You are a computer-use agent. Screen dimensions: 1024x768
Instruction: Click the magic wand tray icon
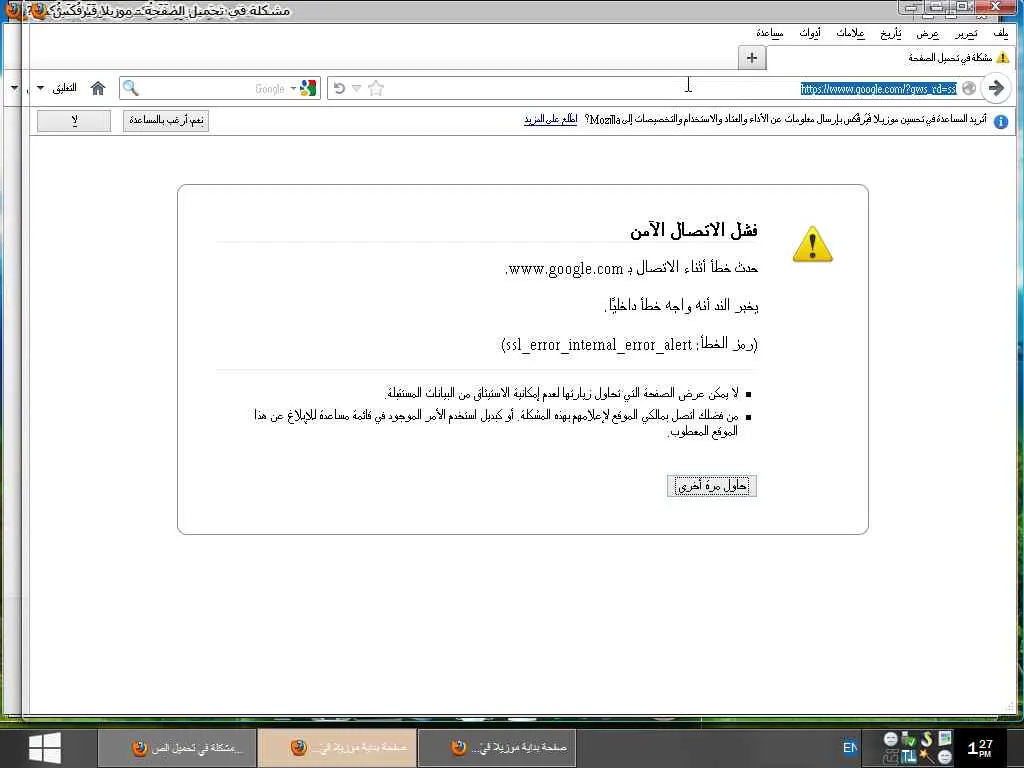(927, 756)
